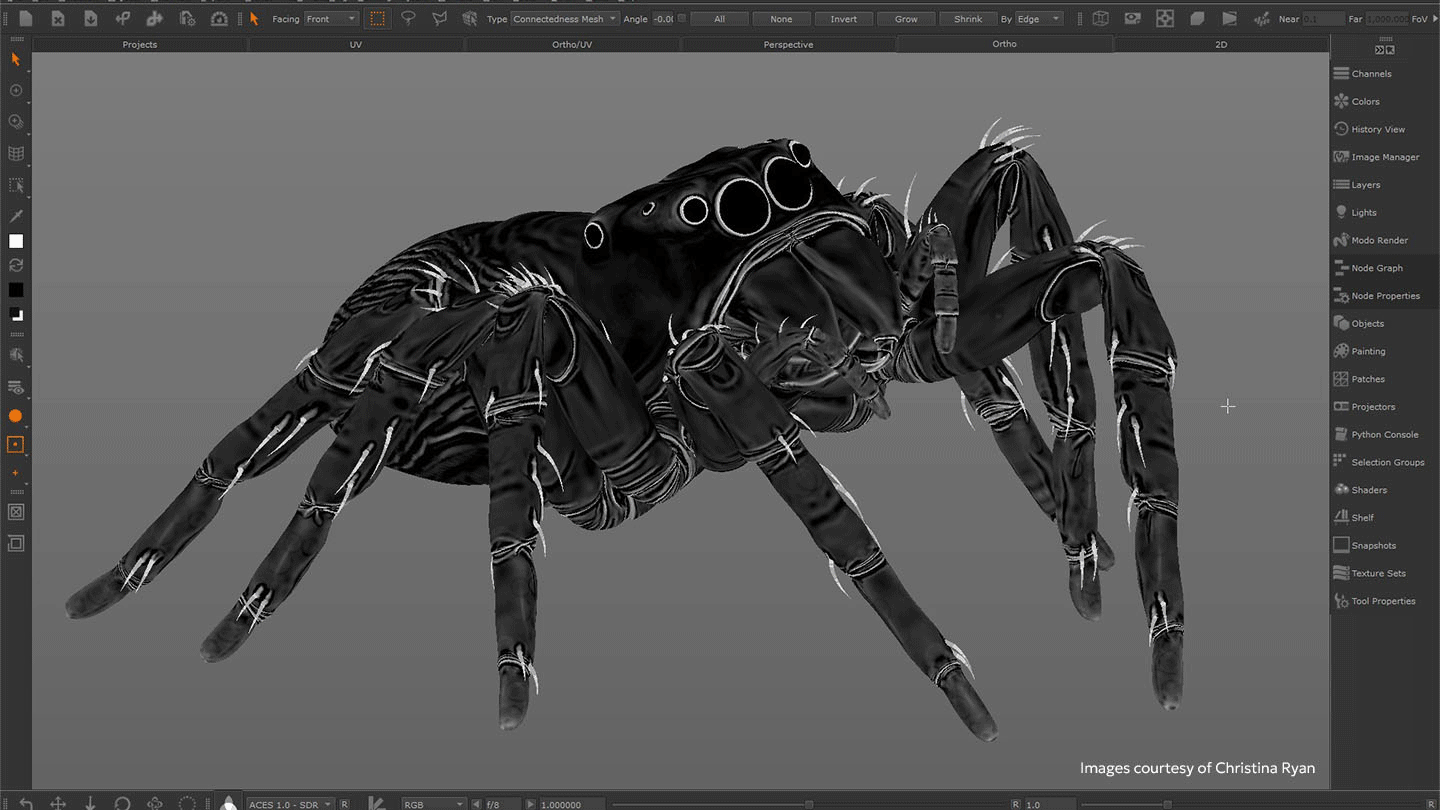Click the wireframe cube view icon
The image size is (1440, 810).
[x=1100, y=18]
